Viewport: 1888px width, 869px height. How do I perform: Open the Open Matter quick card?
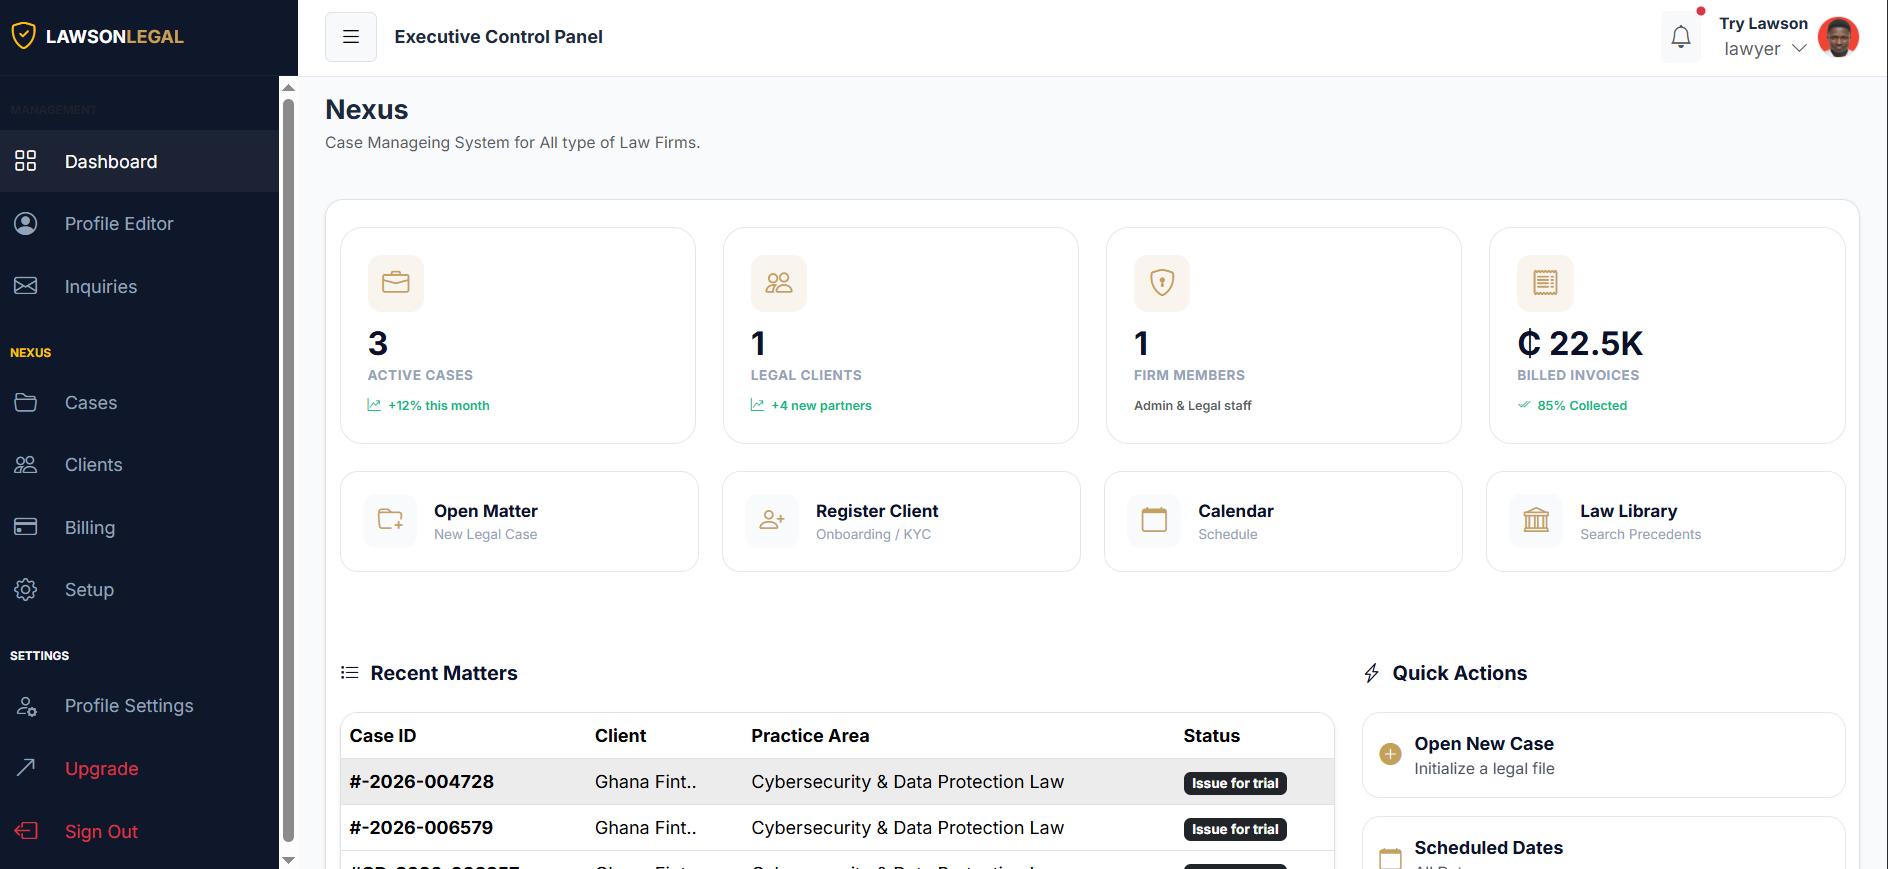[x=519, y=522]
